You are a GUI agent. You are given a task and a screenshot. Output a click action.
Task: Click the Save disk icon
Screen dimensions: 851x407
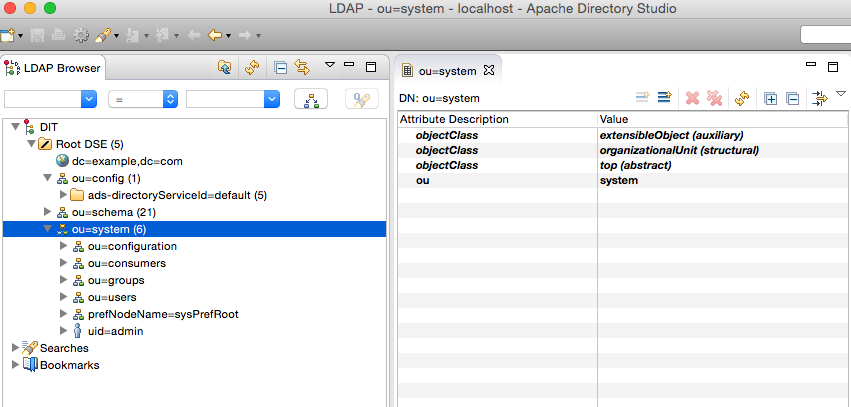(37, 36)
